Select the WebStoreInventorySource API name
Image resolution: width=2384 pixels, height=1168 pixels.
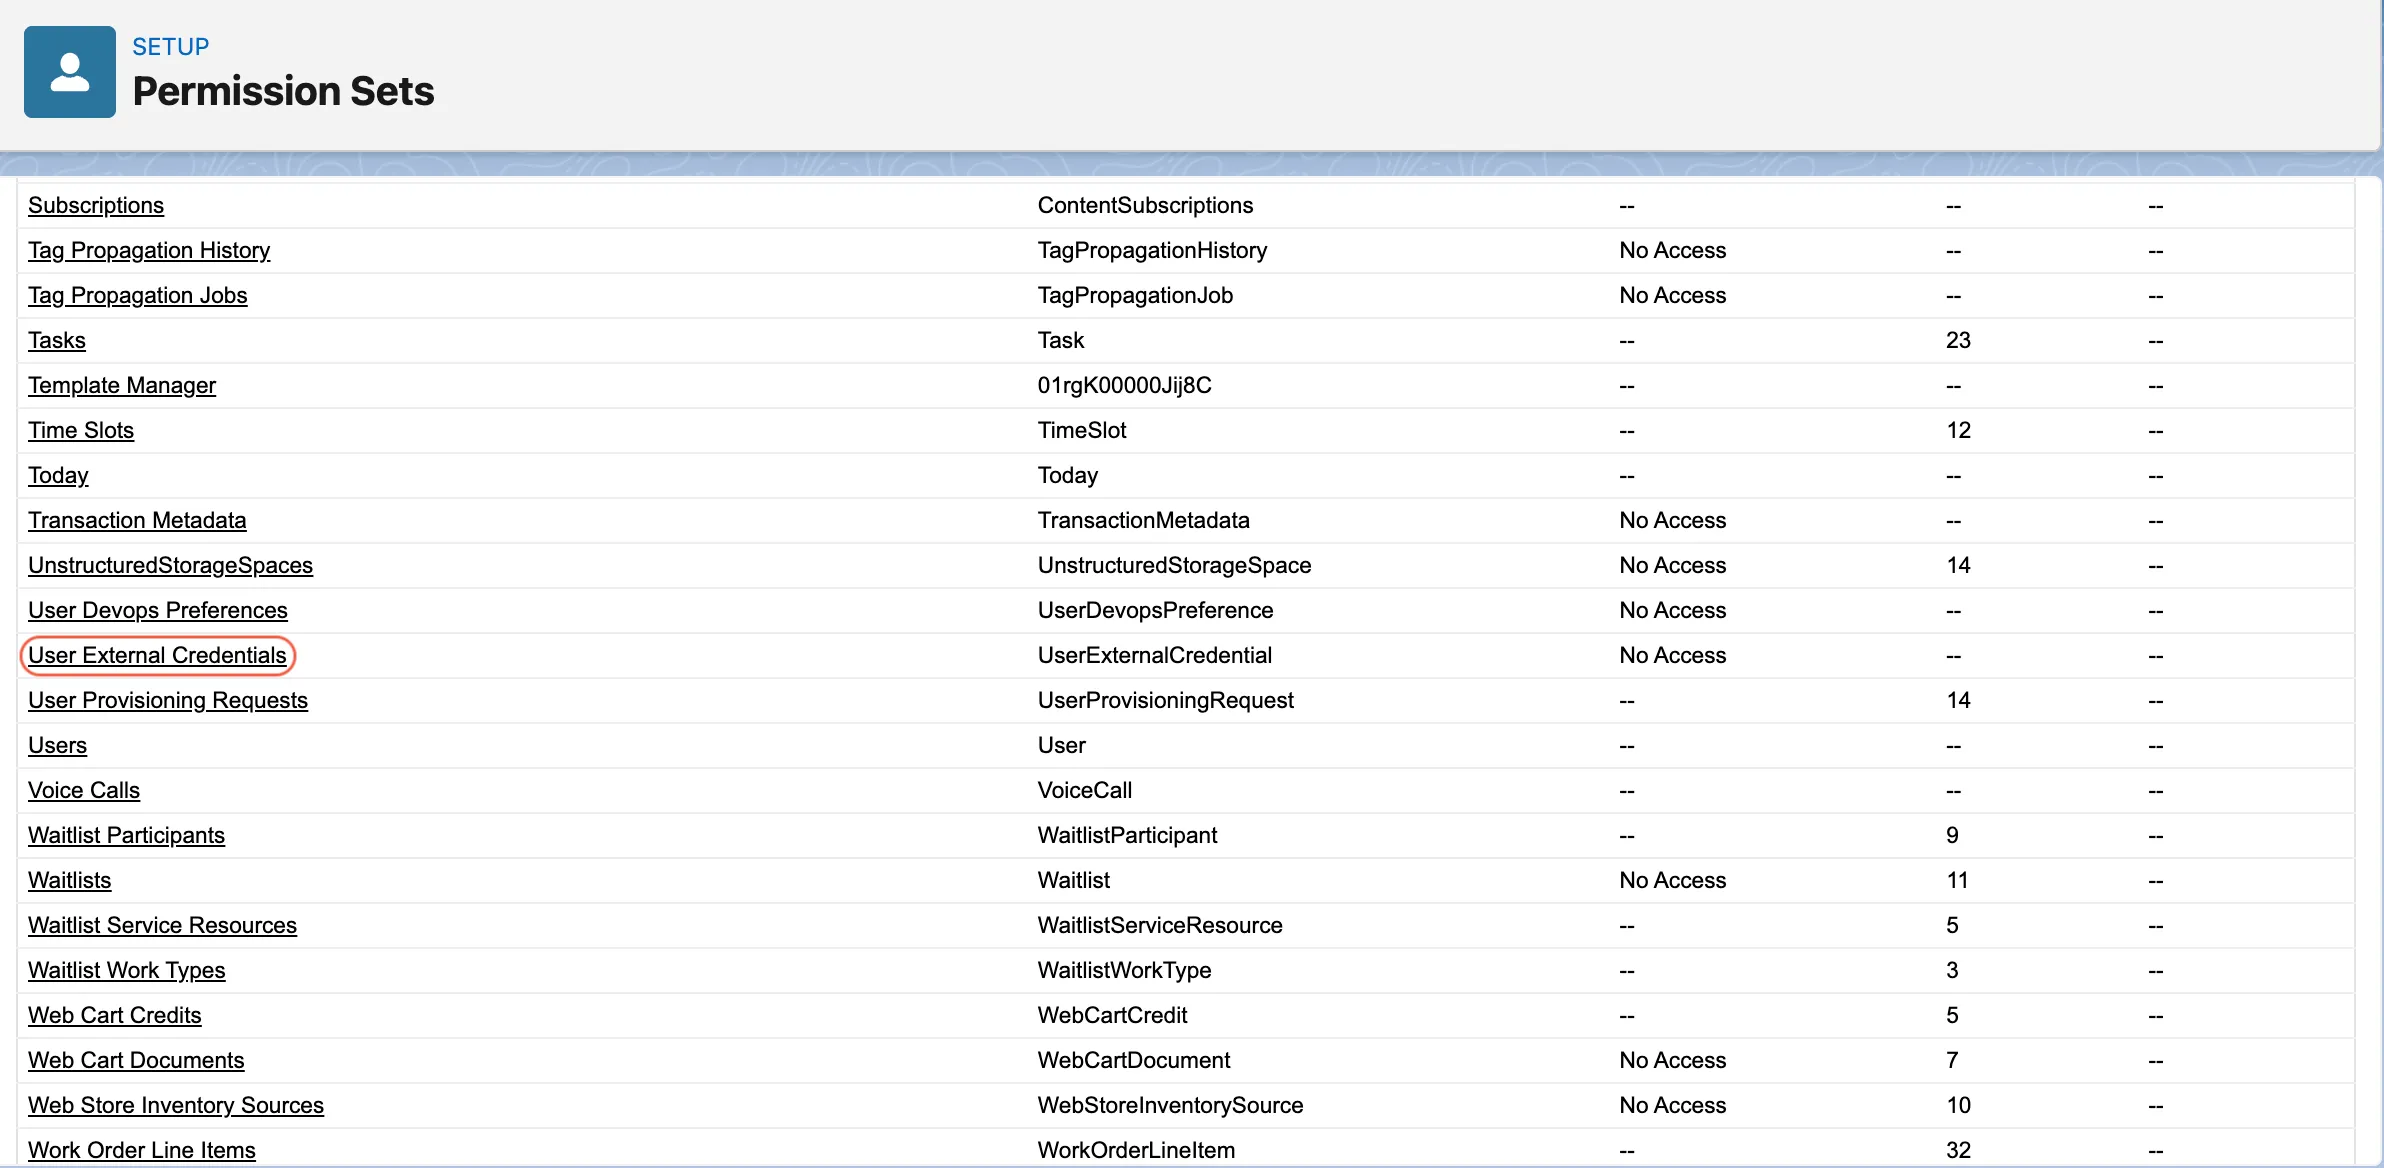click(1170, 1105)
